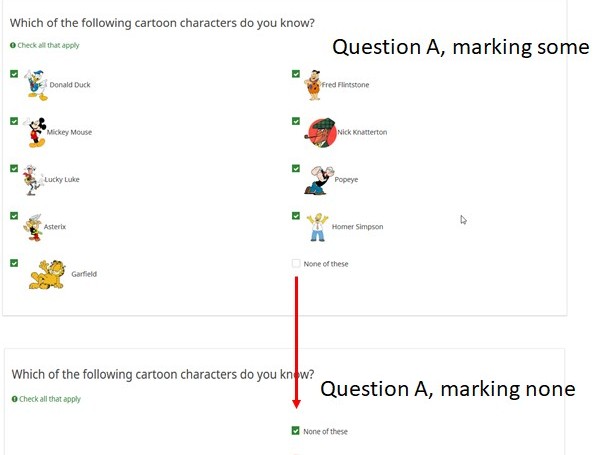The height and width of the screenshot is (455, 603).
Task: Click the Asterix cartoon image
Action: 32,226
